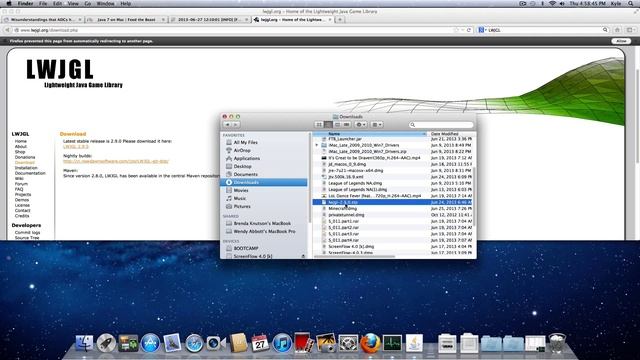Open the Contacts book icon in Dock
This screenshot has height=360, width=640.
coord(238,343)
